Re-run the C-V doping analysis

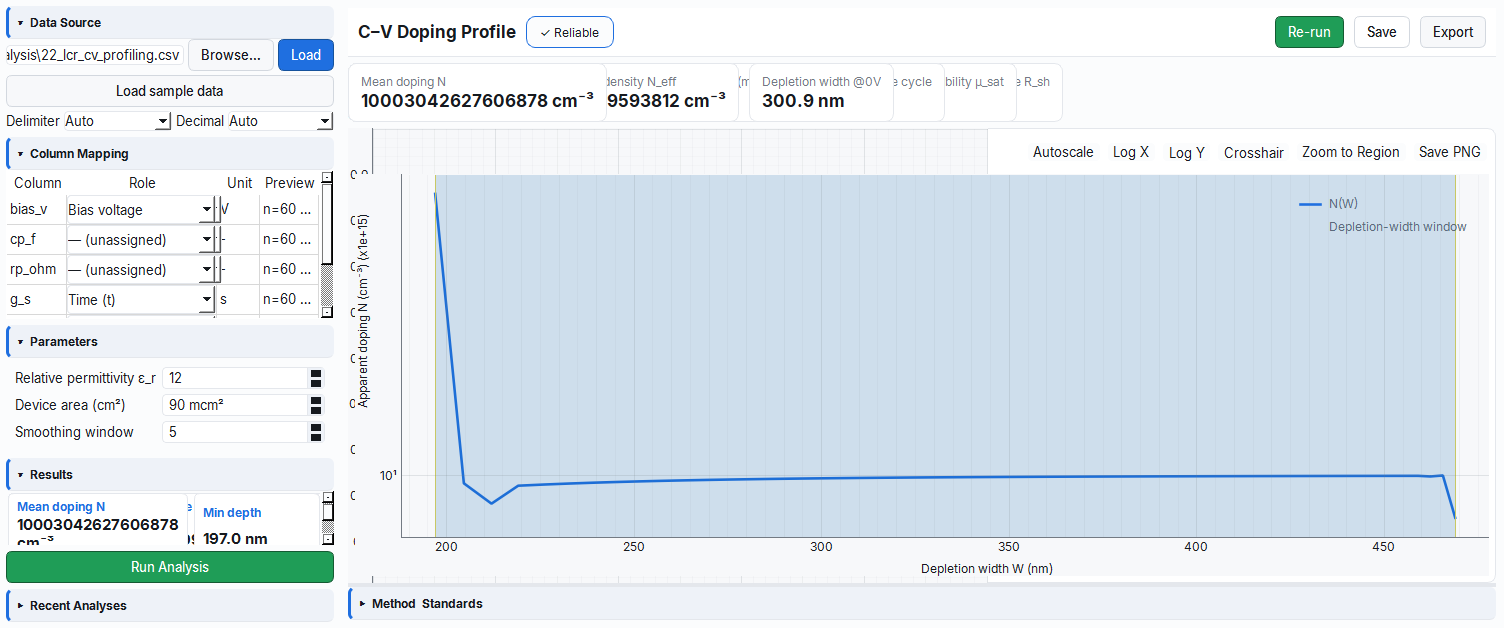coord(1309,32)
